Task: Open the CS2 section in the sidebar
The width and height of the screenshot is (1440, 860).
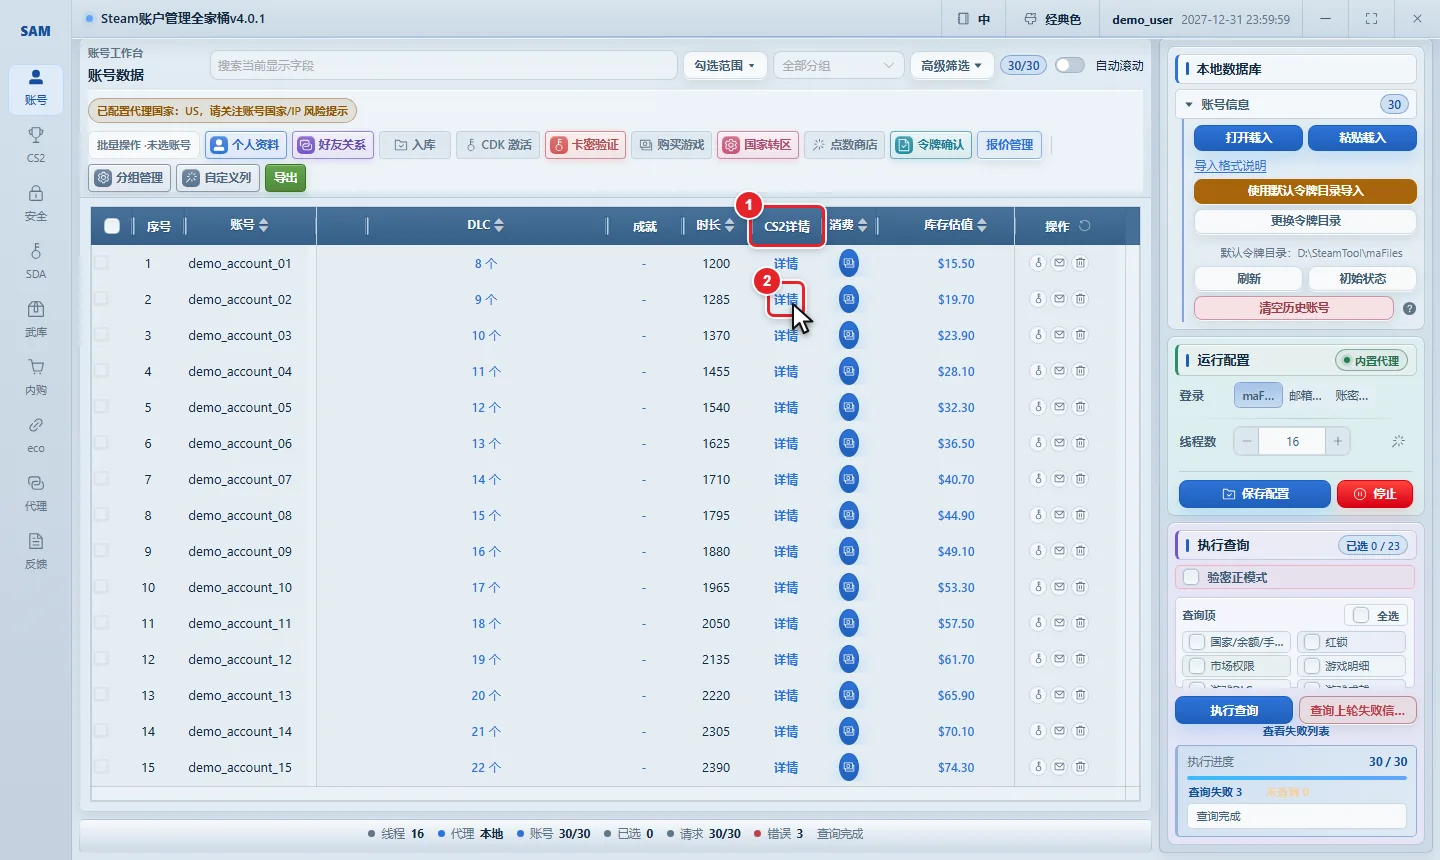Action: pos(36,144)
